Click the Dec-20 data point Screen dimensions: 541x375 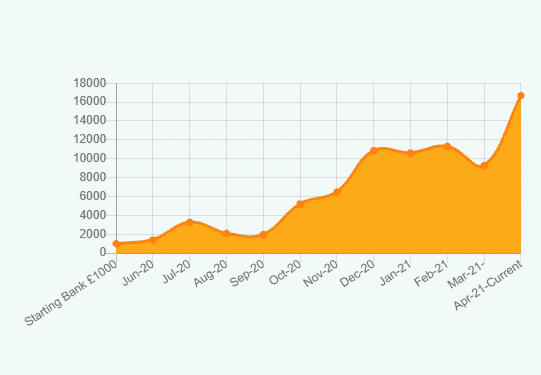pos(373,151)
